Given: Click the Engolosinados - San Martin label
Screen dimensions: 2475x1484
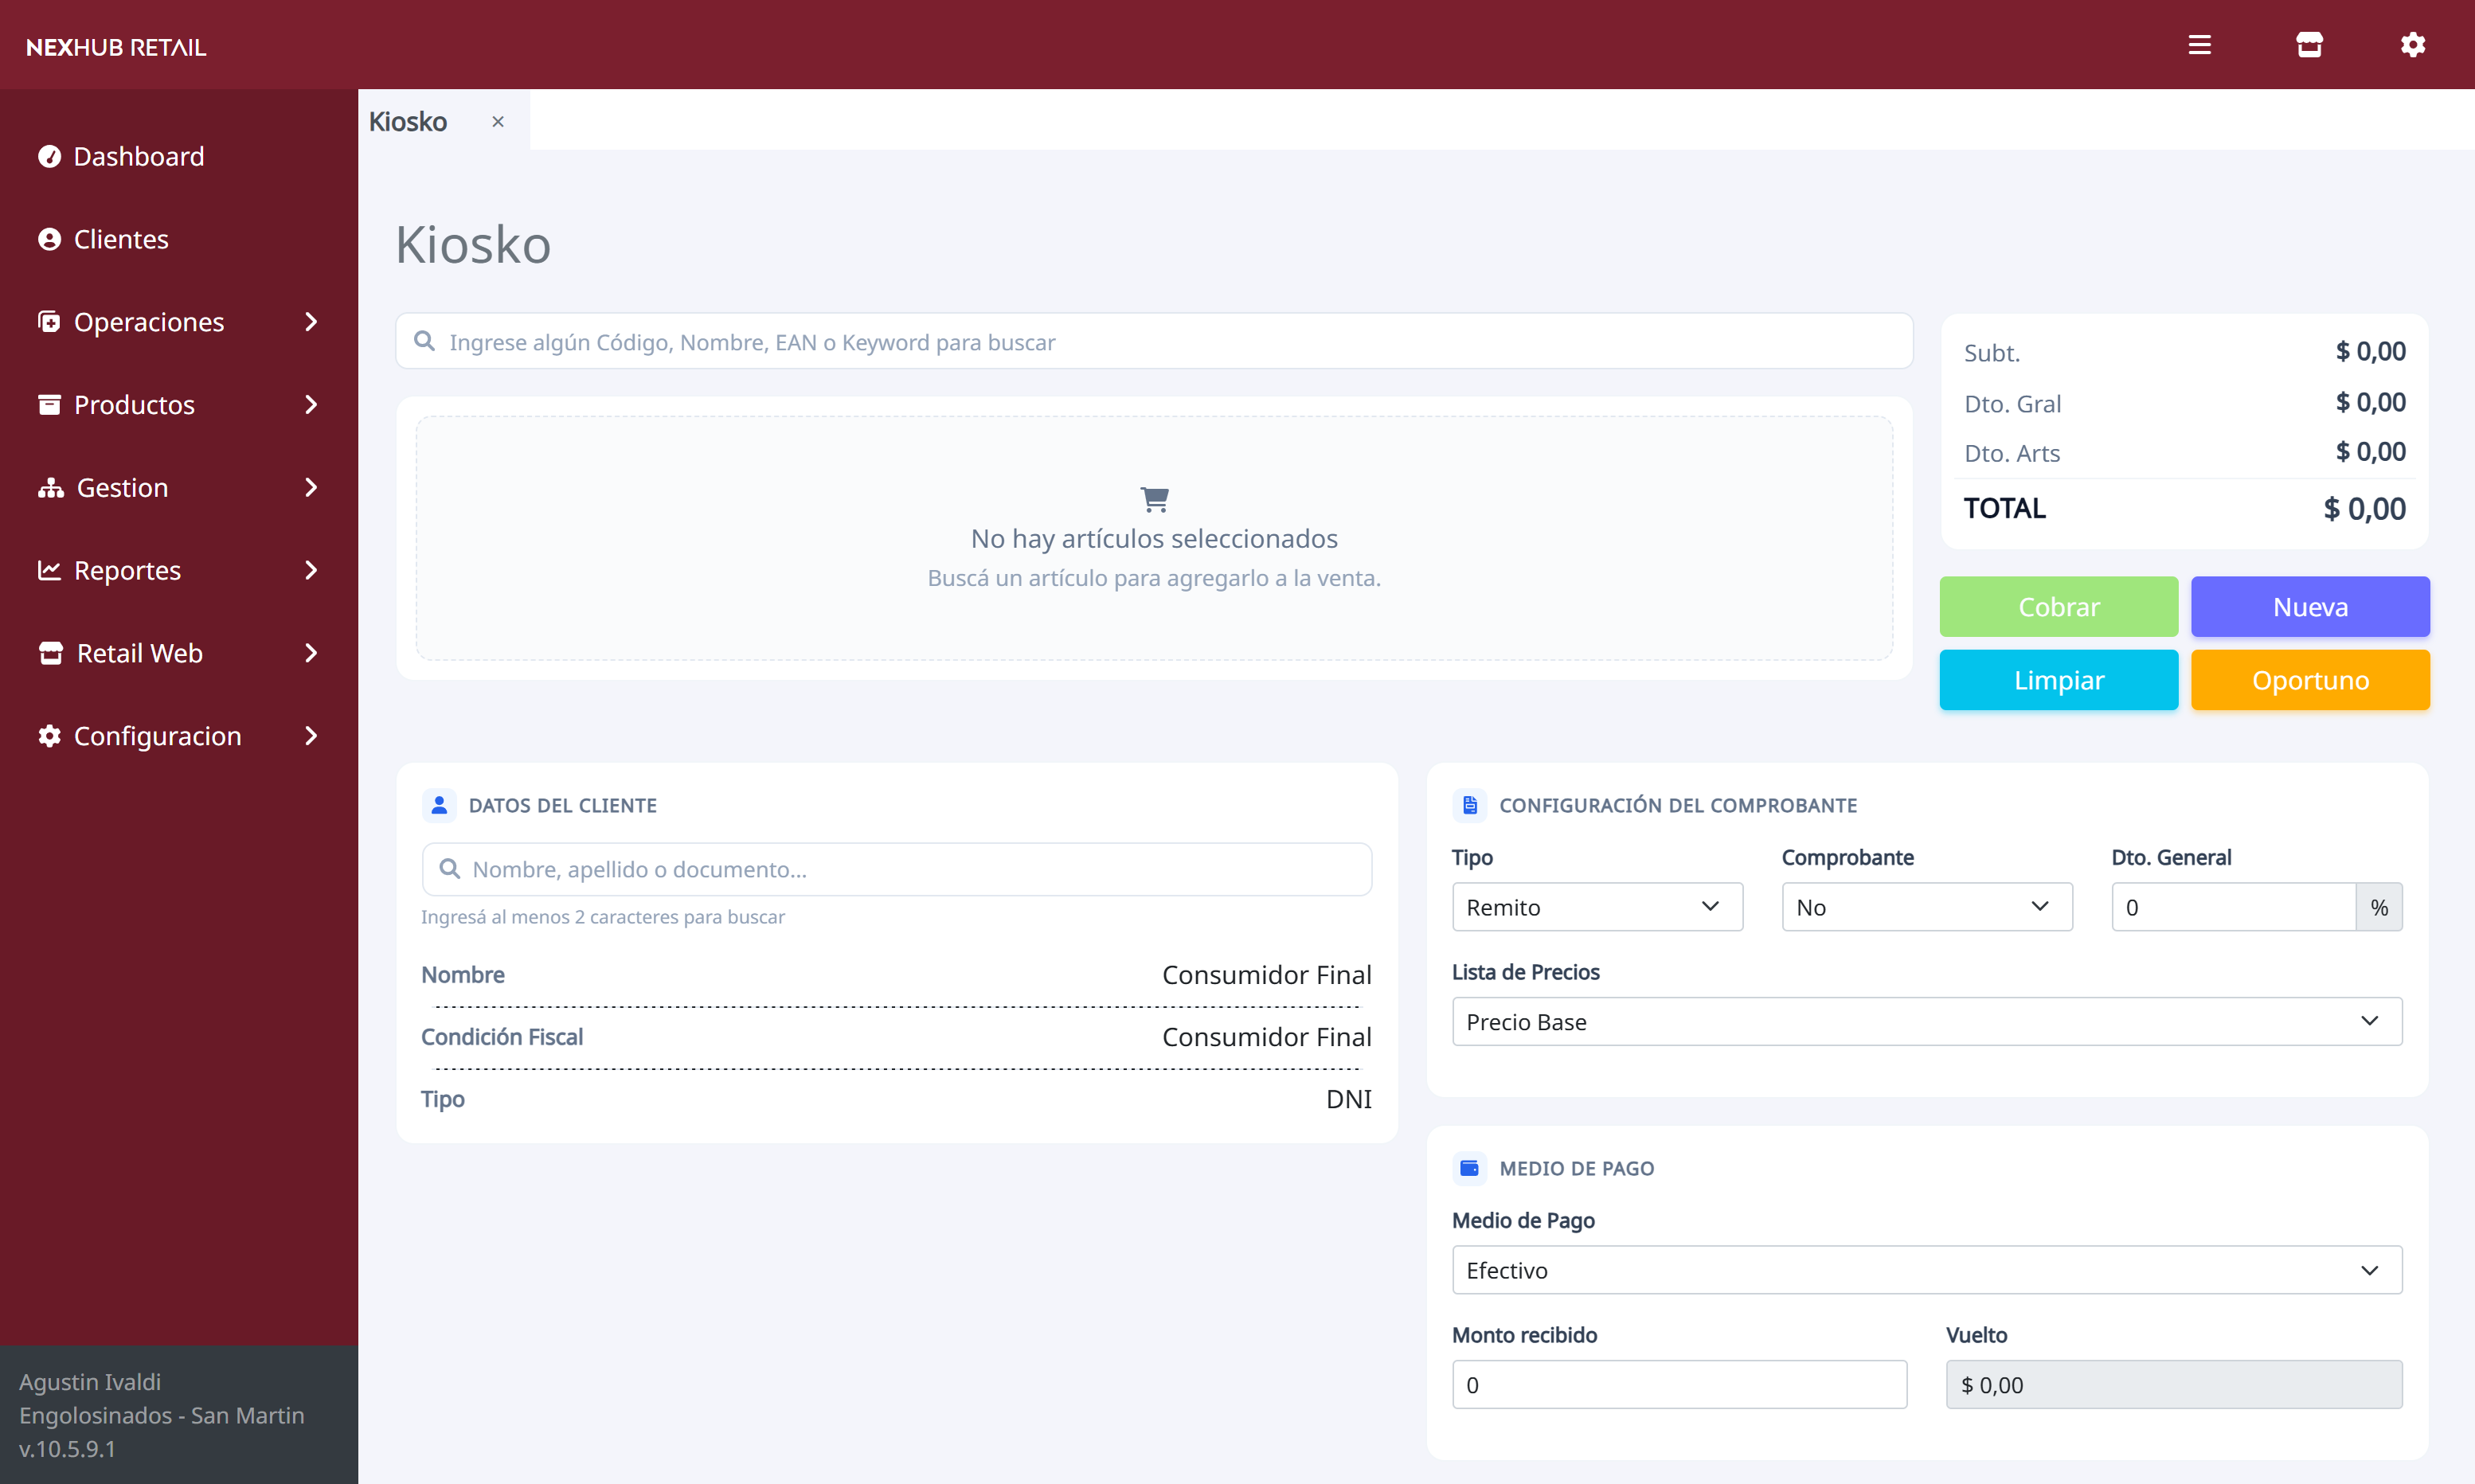Looking at the screenshot, I should click(161, 1415).
